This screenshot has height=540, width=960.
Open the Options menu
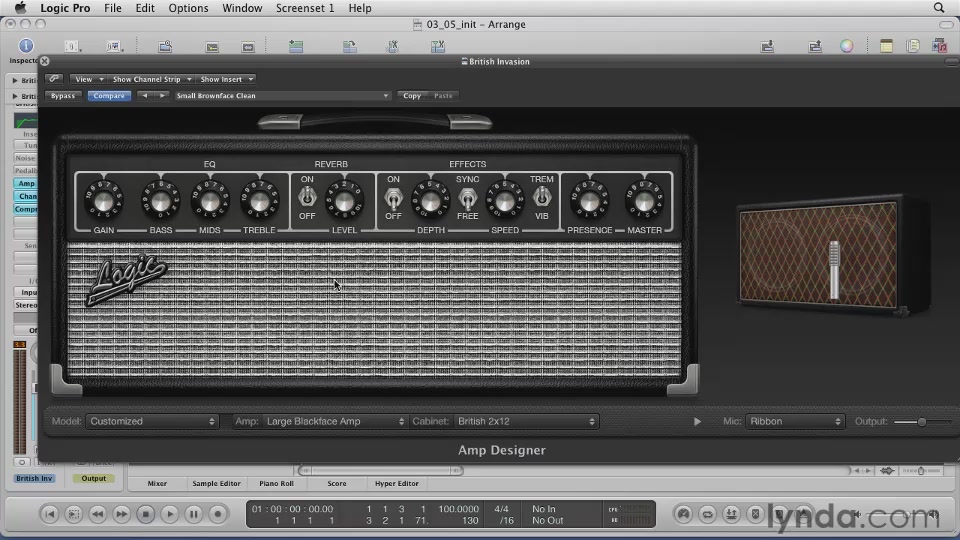189,8
